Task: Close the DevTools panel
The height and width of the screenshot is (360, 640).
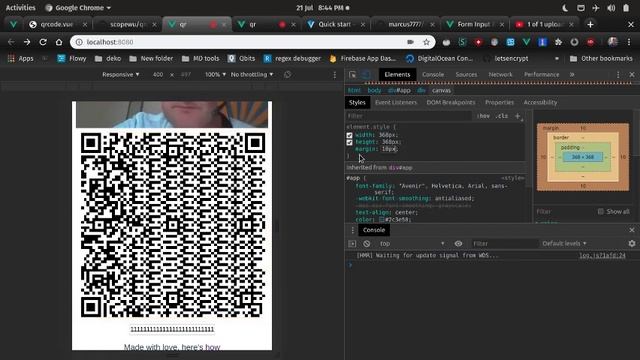Action: [632, 75]
